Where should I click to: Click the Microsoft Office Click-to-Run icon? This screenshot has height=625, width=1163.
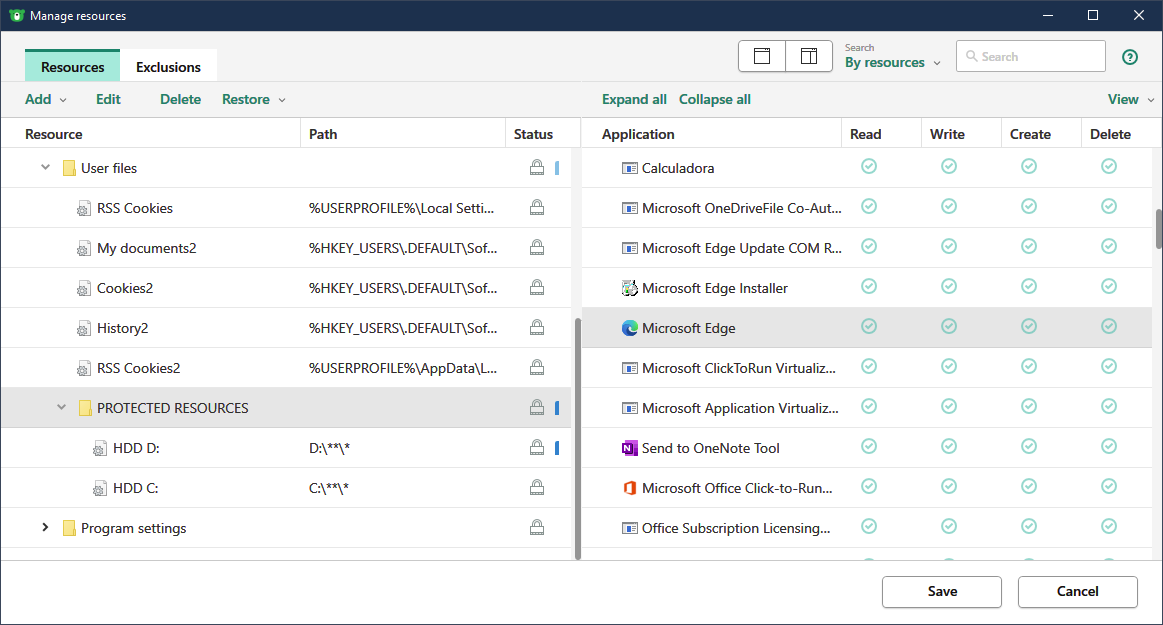tap(629, 488)
